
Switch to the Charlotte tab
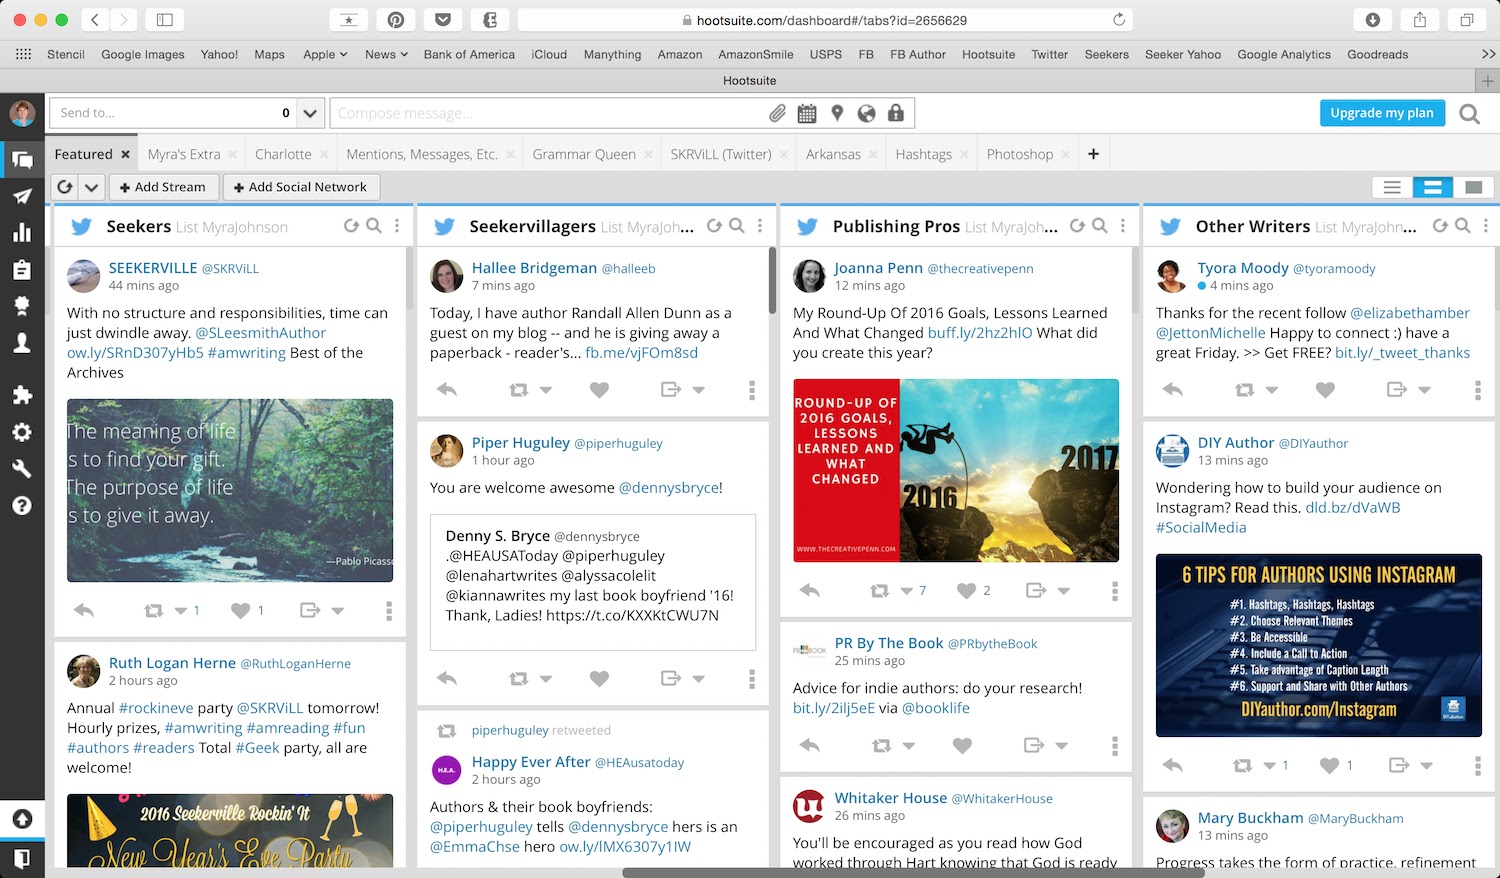[x=283, y=154]
